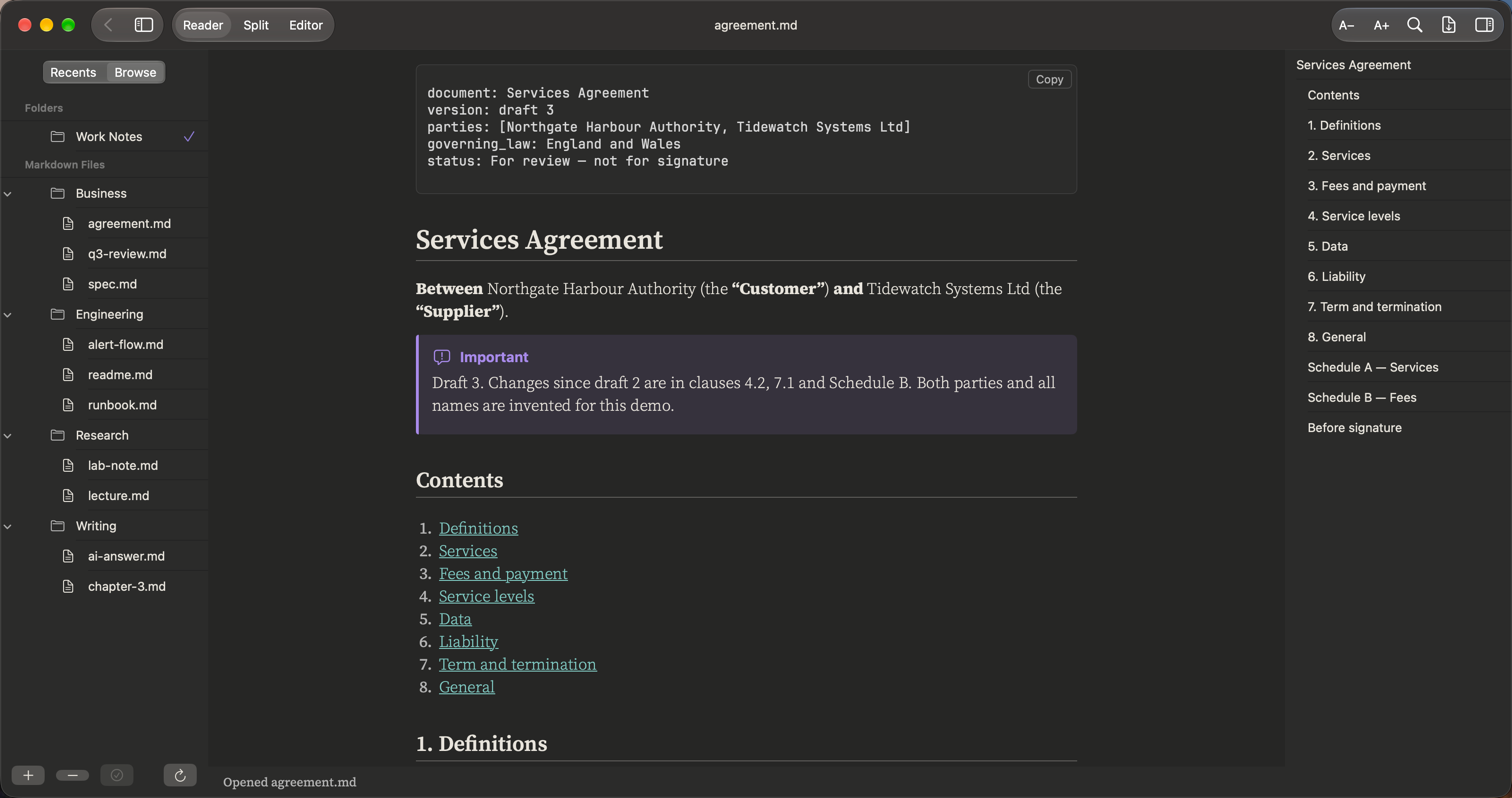
Task: Switch sidebar to Recents
Action: tap(73, 72)
